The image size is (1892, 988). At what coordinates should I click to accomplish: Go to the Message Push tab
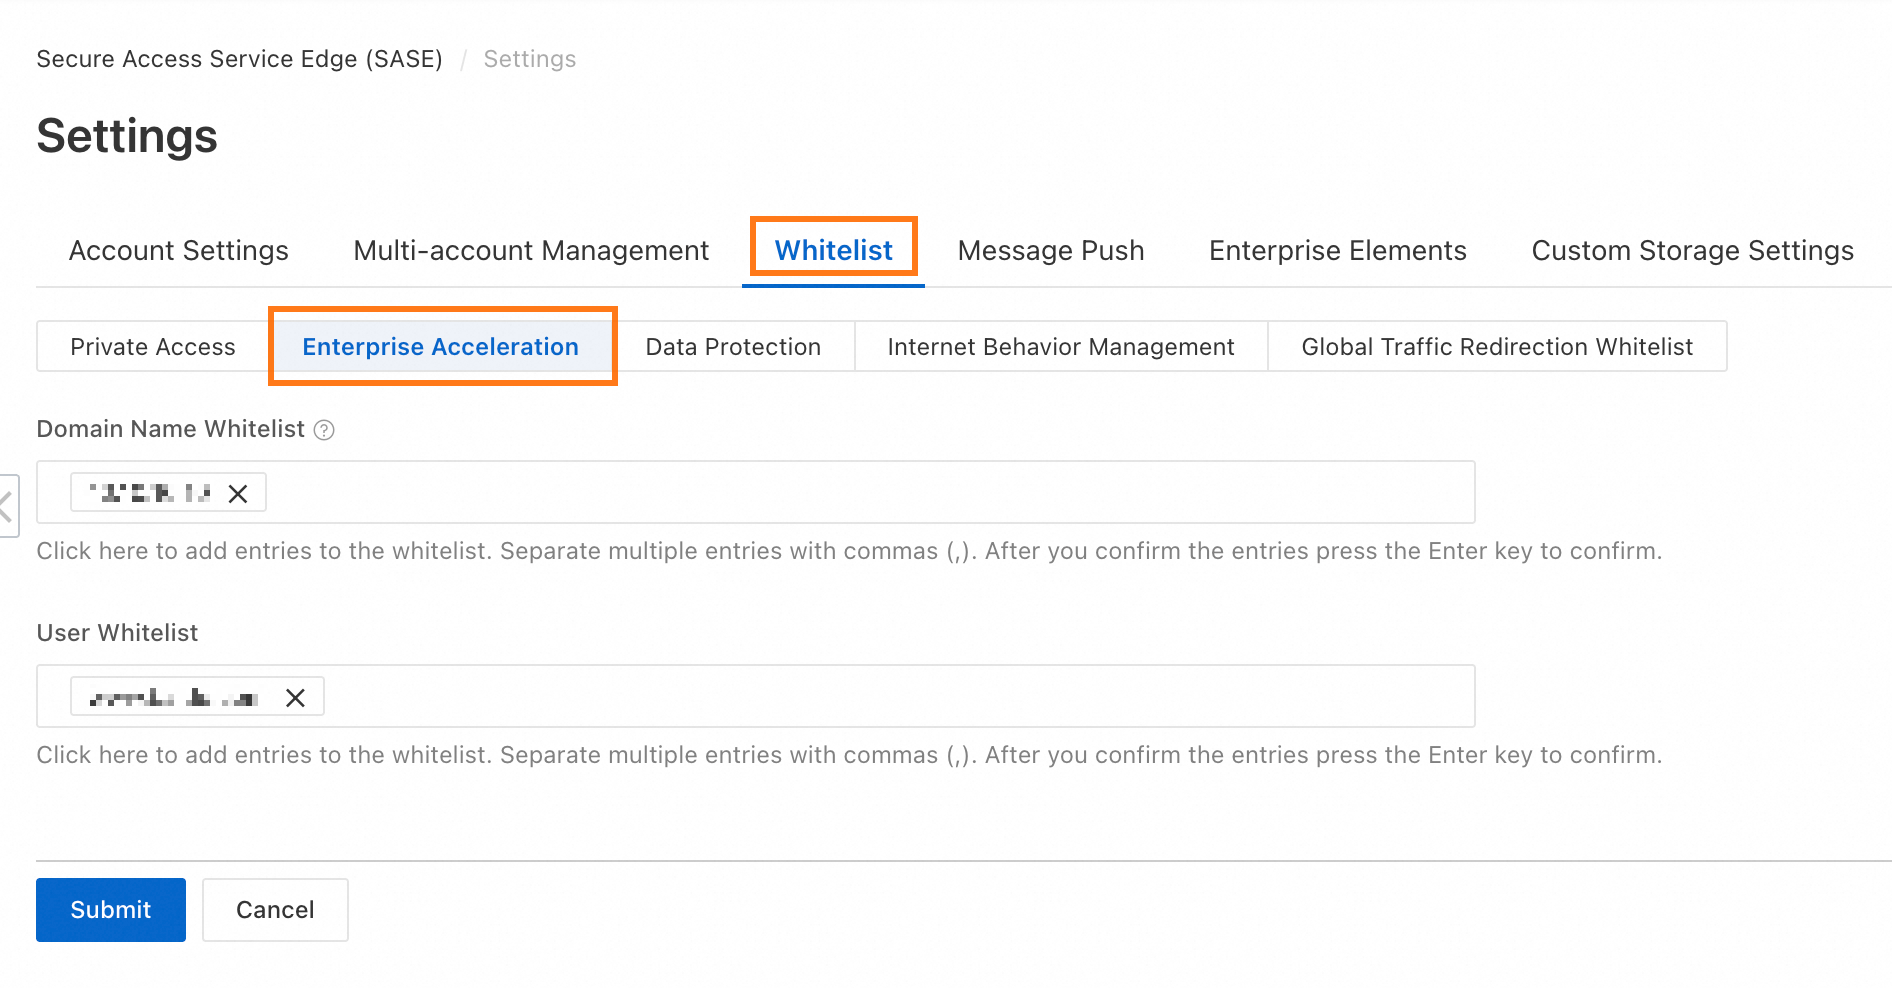pyautogui.click(x=1050, y=250)
